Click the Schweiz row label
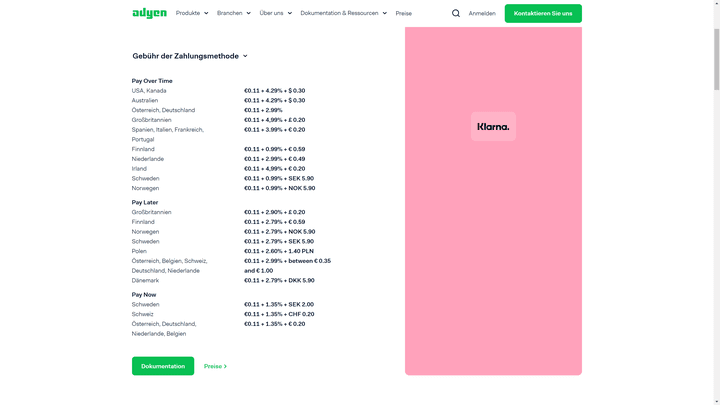720x405 pixels. point(142,314)
